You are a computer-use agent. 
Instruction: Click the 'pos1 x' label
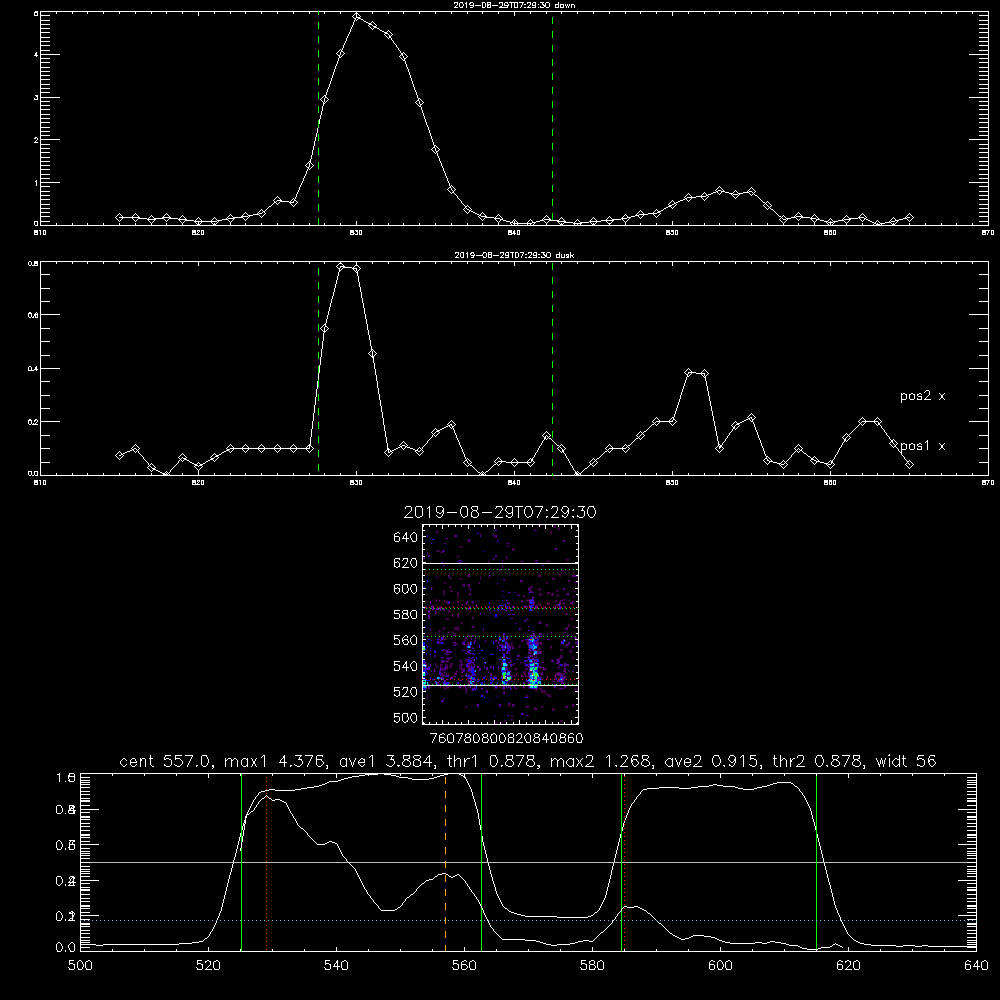(923, 446)
